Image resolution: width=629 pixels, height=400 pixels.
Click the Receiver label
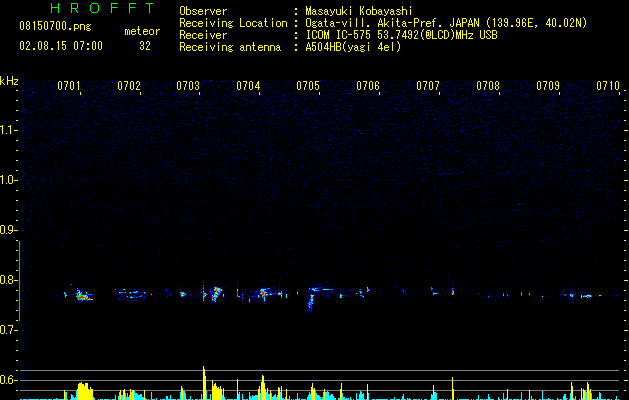(203, 35)
